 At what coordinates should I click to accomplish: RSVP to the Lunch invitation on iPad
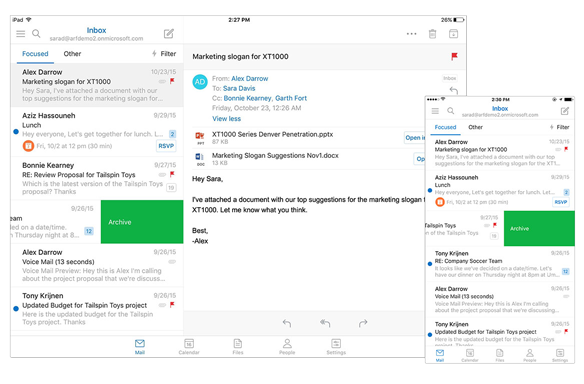tap(166, 146)
